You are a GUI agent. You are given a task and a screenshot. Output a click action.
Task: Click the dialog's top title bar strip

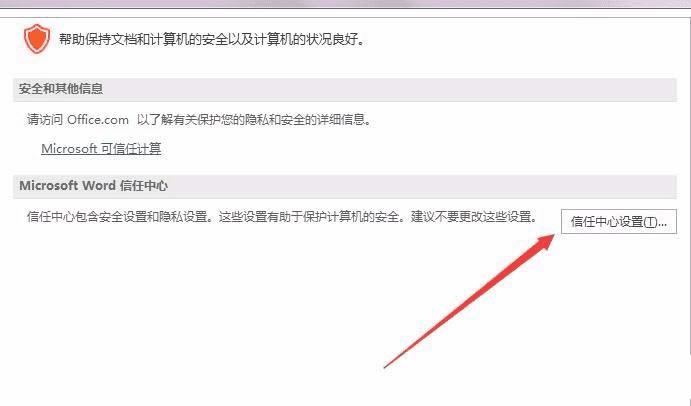click(x=346, y=4)
